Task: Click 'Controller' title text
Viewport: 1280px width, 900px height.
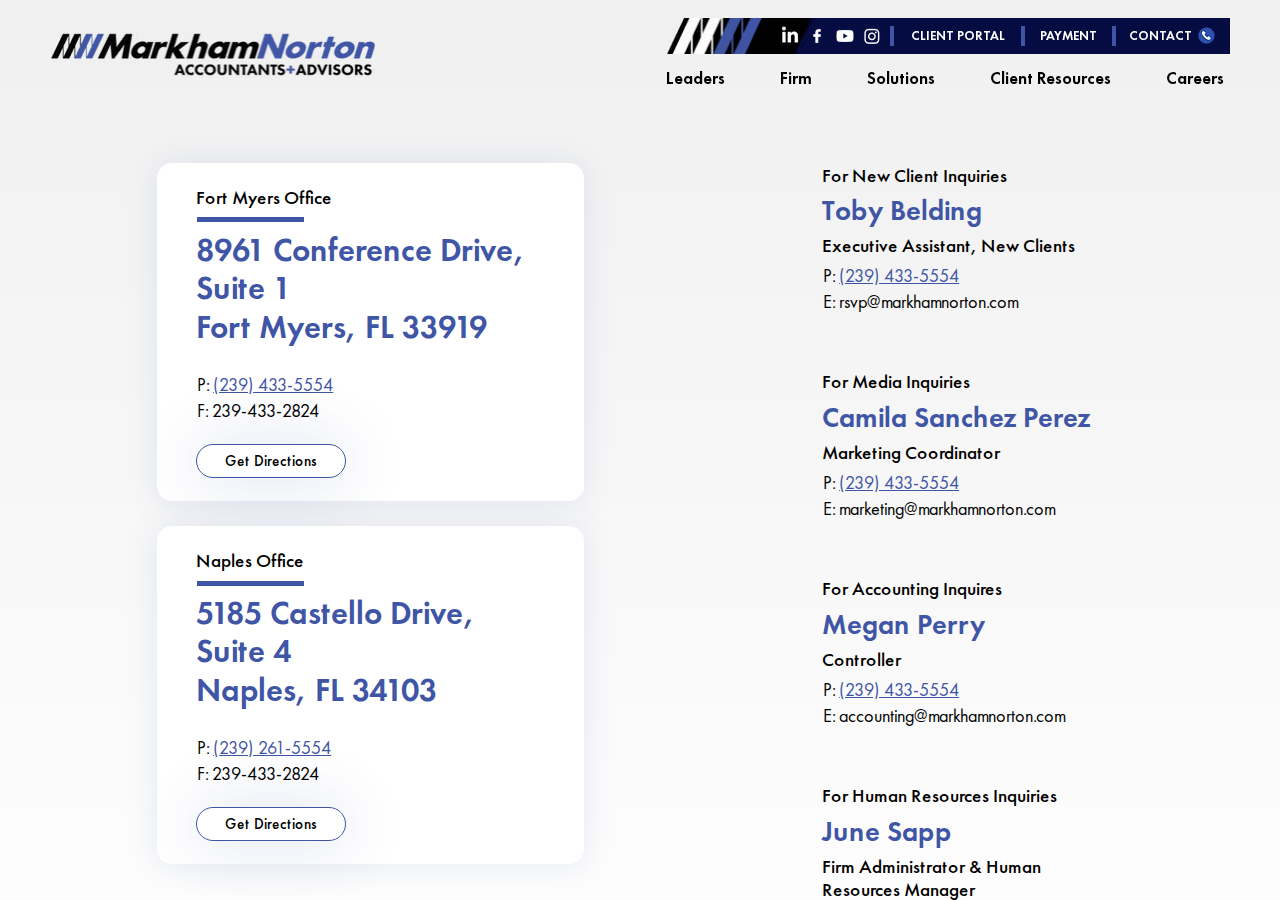Action: click(862, 660)
